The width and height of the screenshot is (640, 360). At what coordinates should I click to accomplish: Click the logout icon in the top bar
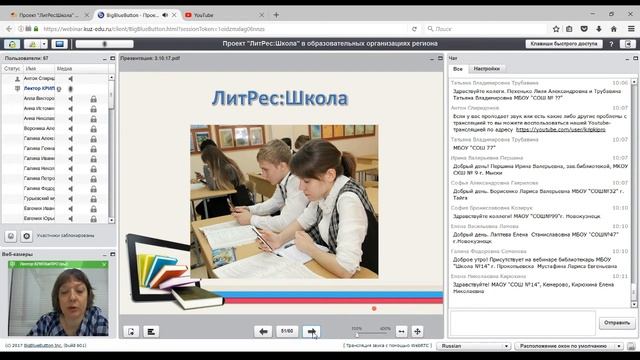pyautogui.click(x=627, y=44)
